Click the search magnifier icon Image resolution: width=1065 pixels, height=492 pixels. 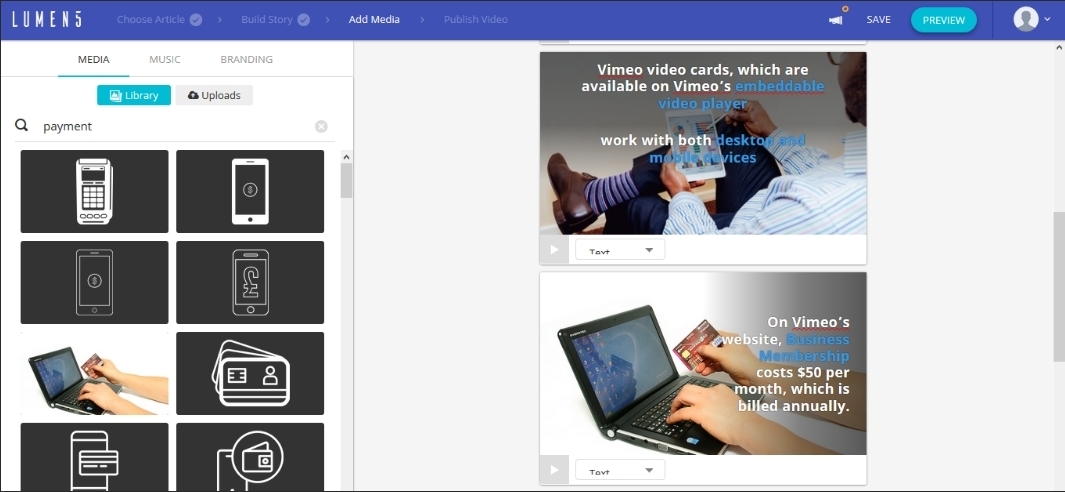22,127
